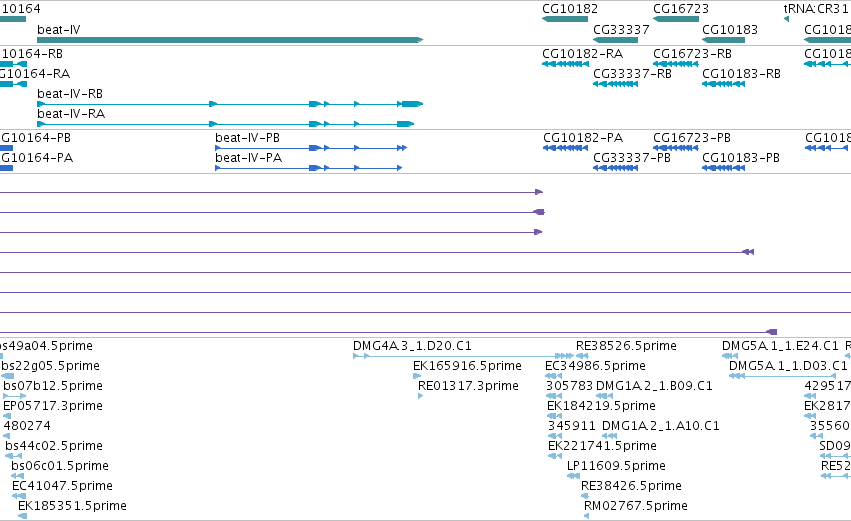Click the EK165916.5prime EST label
The width and height of the screenshot is (851, 521).
pyautogui.click(x=467, y=366)
